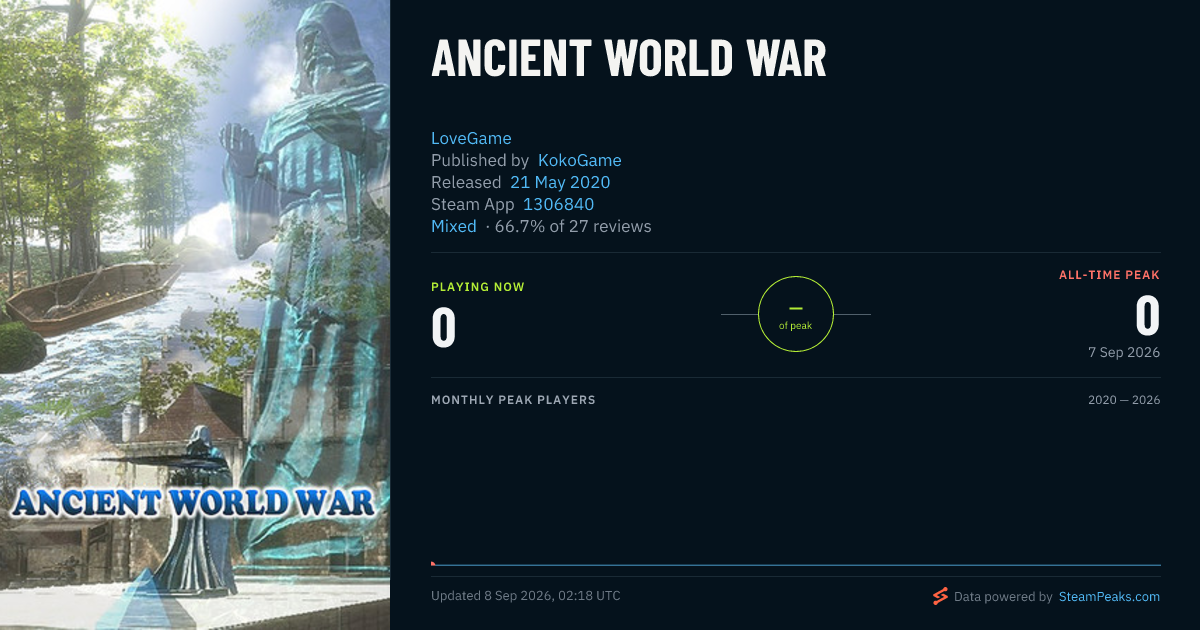Click the Monthly Peak Players heading

(513, 400)
